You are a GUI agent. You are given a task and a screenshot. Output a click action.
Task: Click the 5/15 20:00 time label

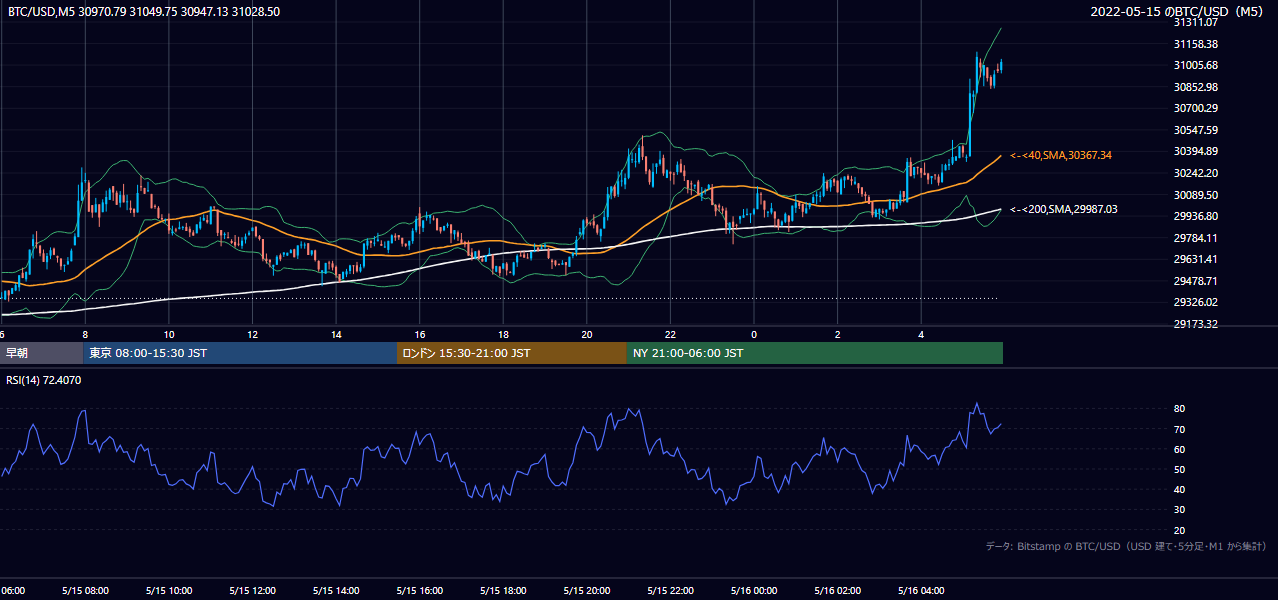[x=587, y=590]
